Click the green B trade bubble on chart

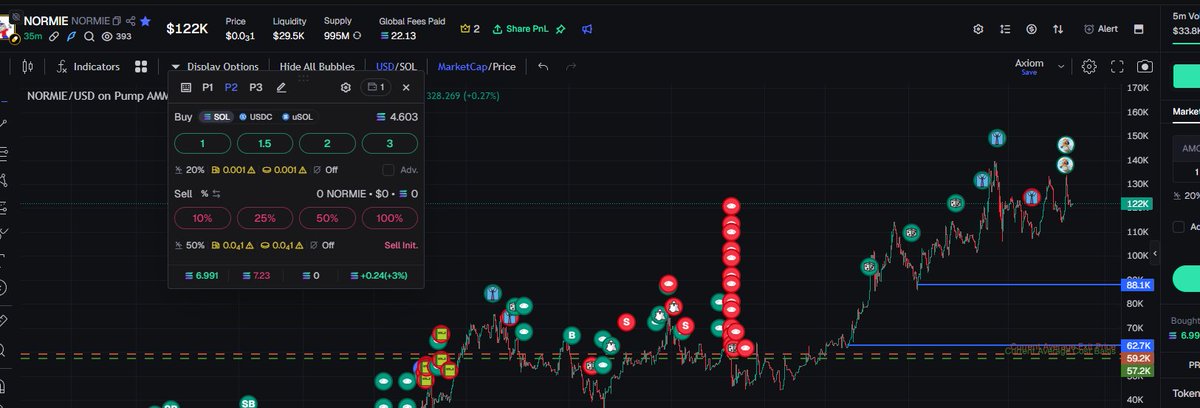(572, 334)
